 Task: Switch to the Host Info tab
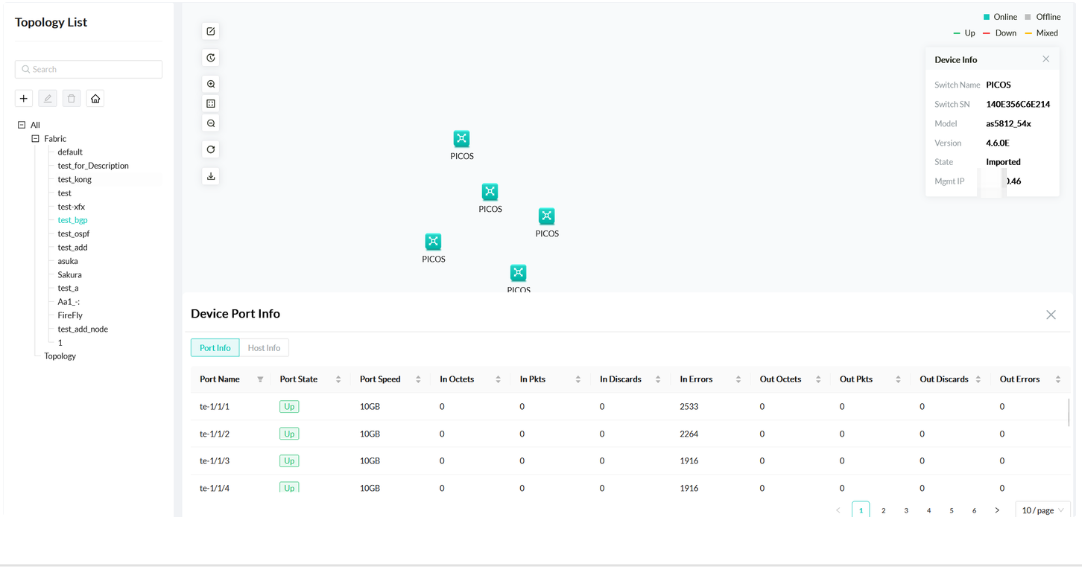click(x=264, y=348)
